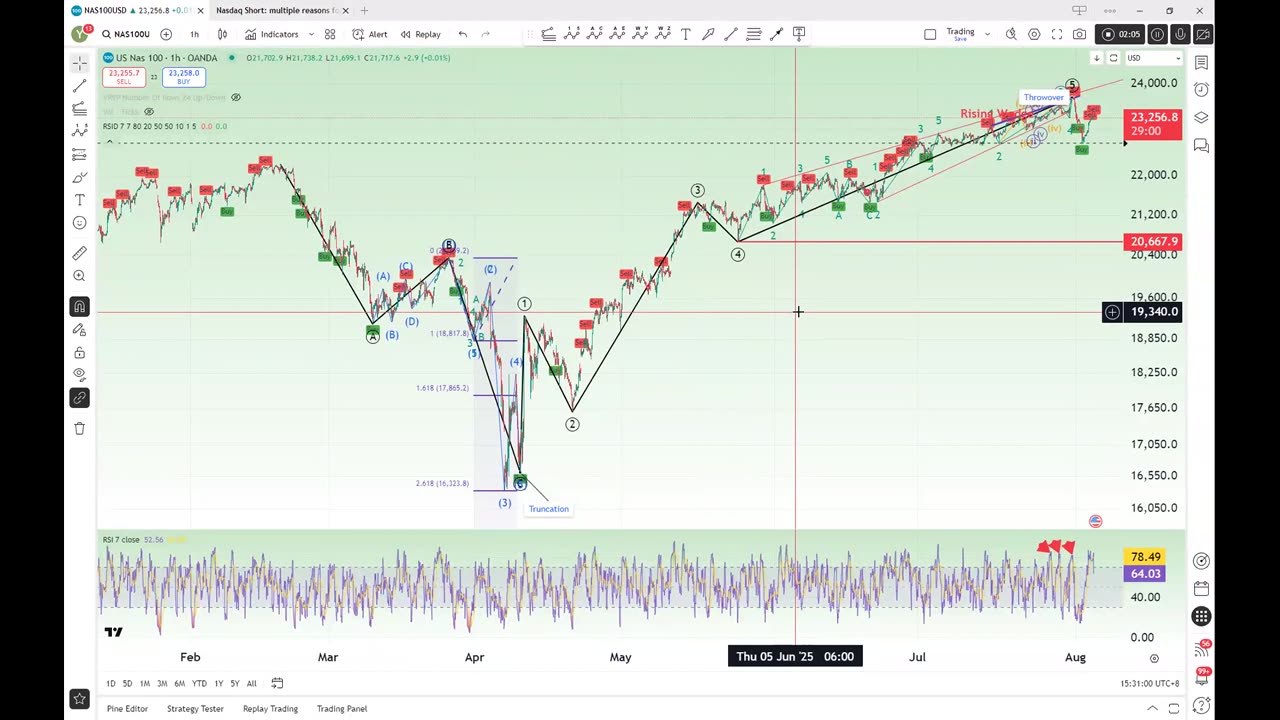Open the Trading Panel tab
Viewport: 1280px width, 720px height.
342,709
